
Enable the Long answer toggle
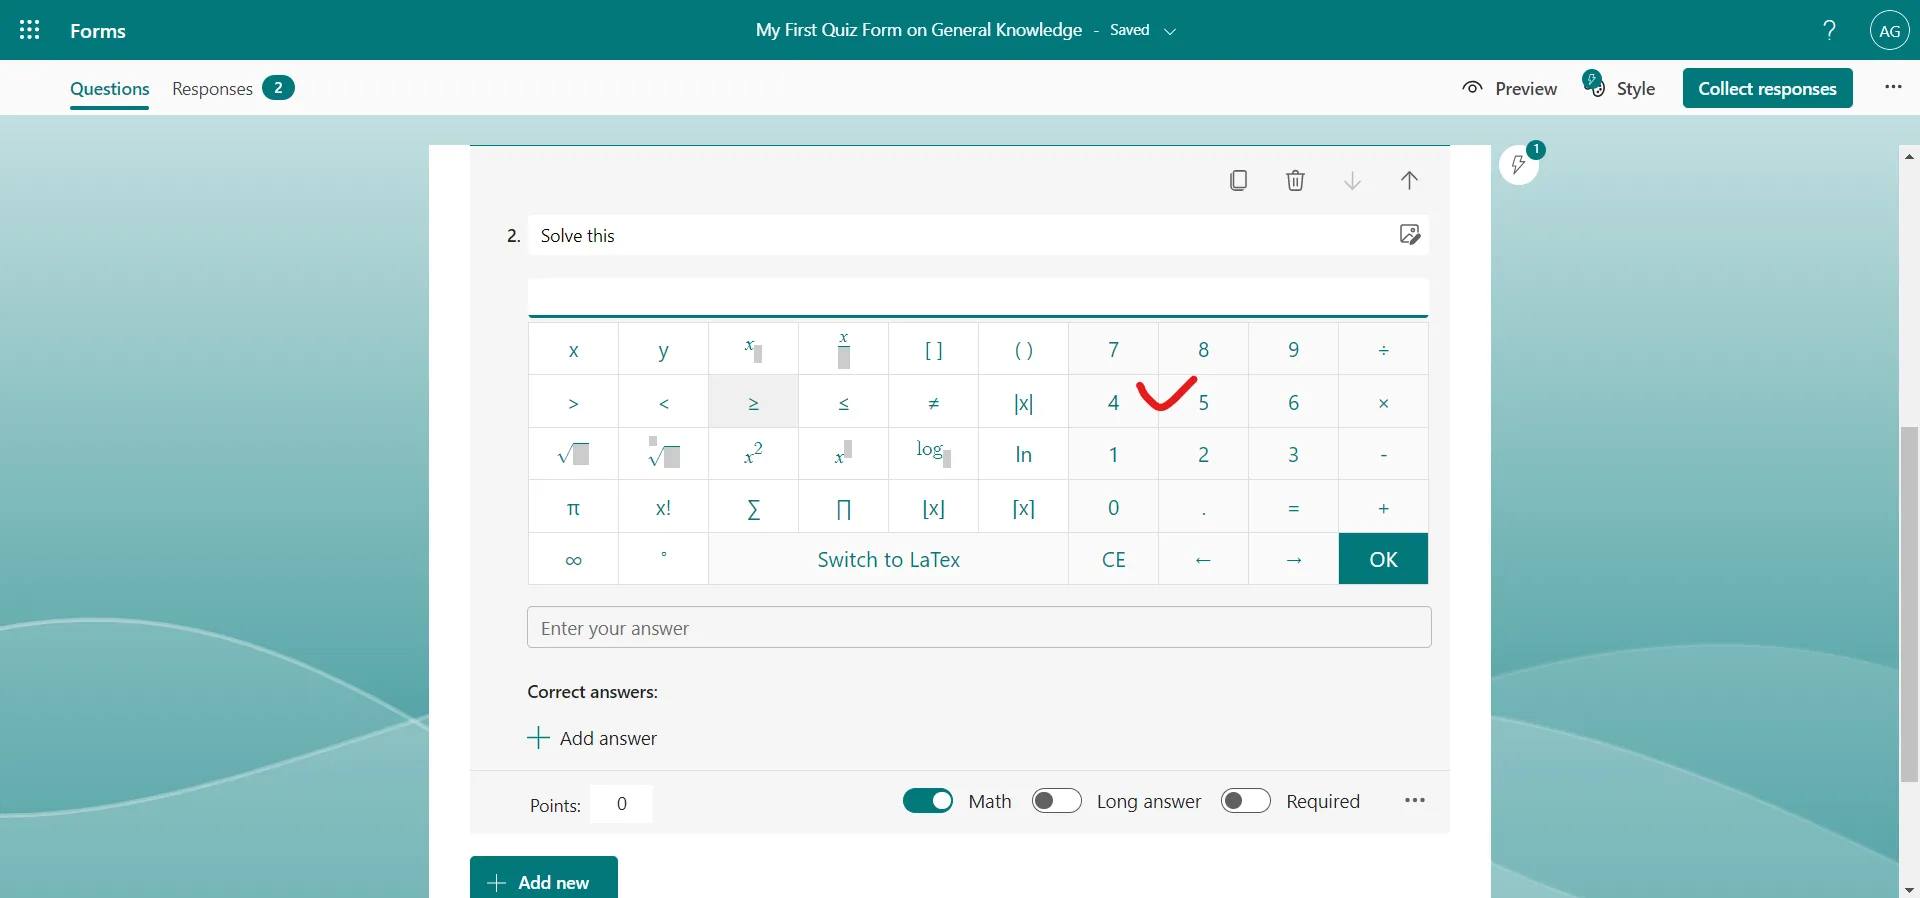[1057, 801]
